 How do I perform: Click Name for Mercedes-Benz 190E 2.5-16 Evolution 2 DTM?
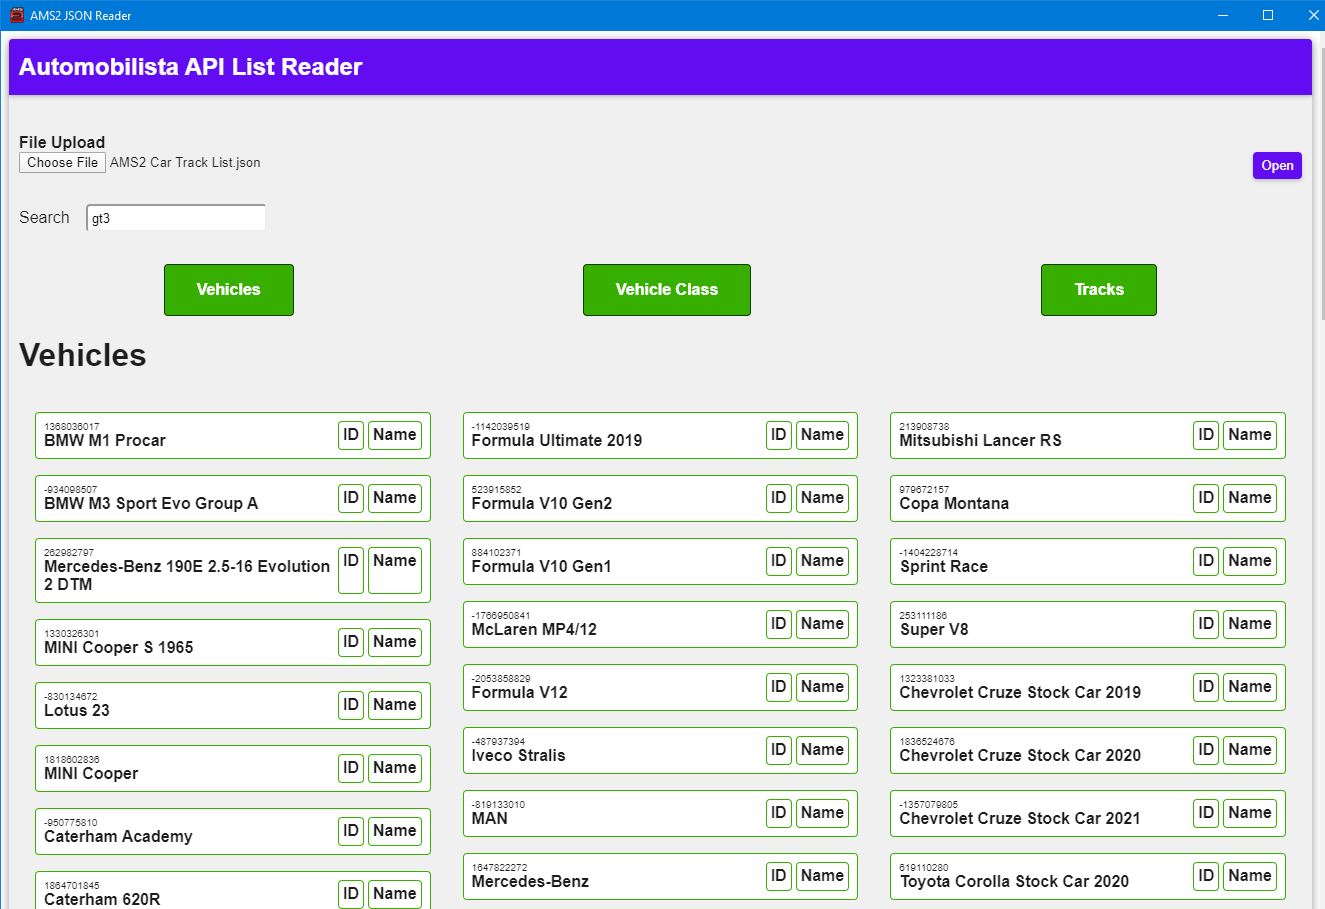395,570
